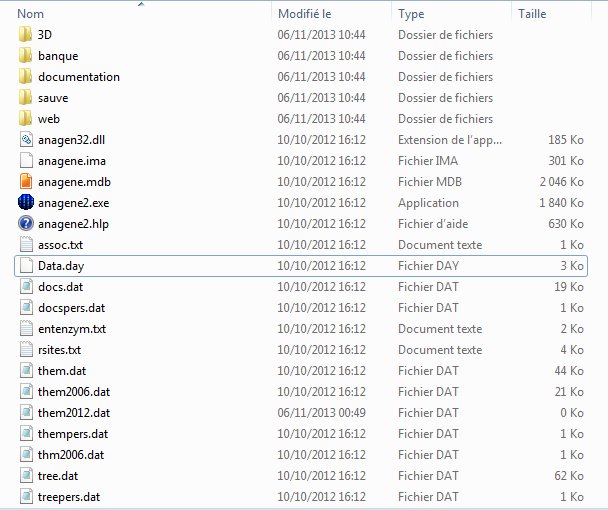The width and height of the screenshot is (608, 510).
Task: Select the tree.dat file icon
Action: tap(26, 476)
